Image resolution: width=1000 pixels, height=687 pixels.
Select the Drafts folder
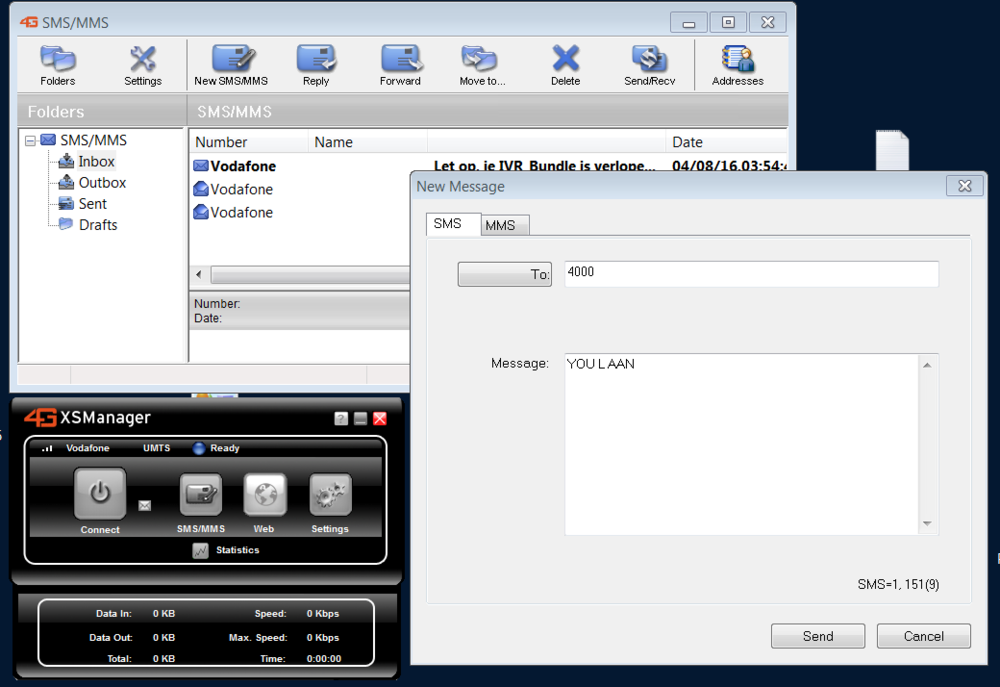click(98, 225)
